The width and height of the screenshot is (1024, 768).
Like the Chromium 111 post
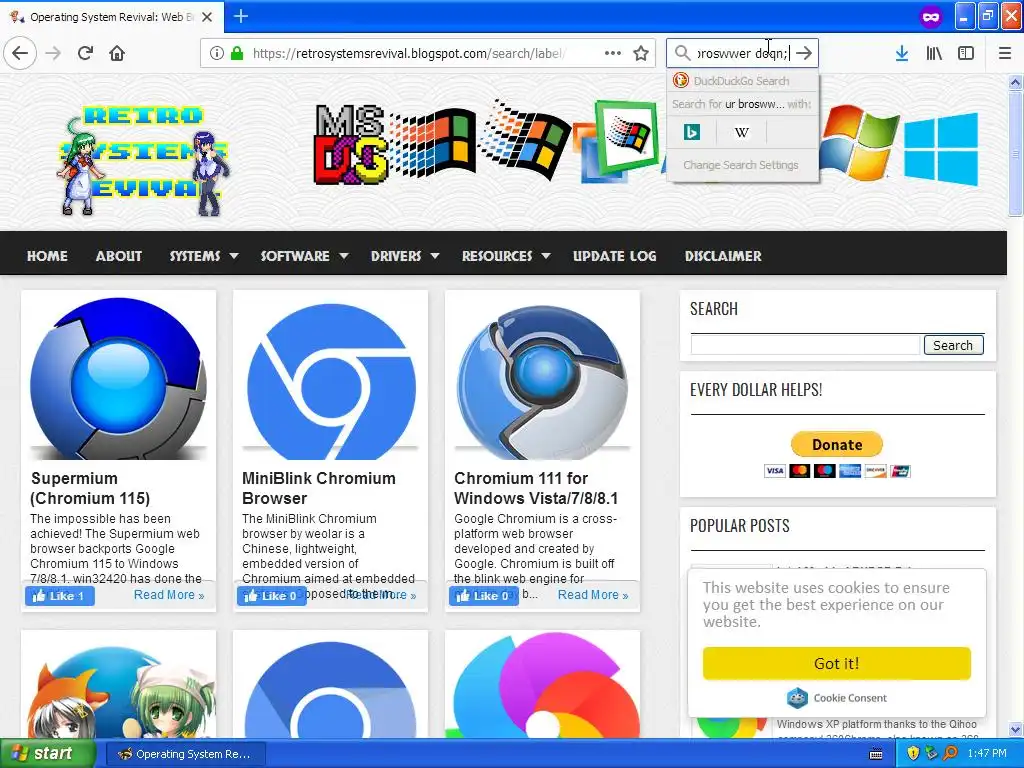click(483, 596)
